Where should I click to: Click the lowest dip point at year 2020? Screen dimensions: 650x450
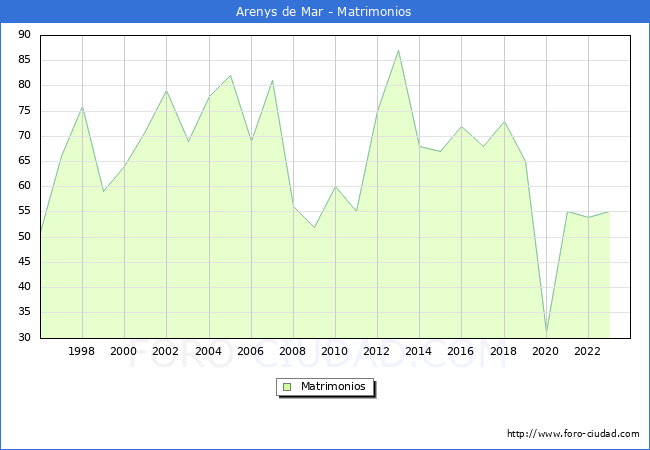546,332
